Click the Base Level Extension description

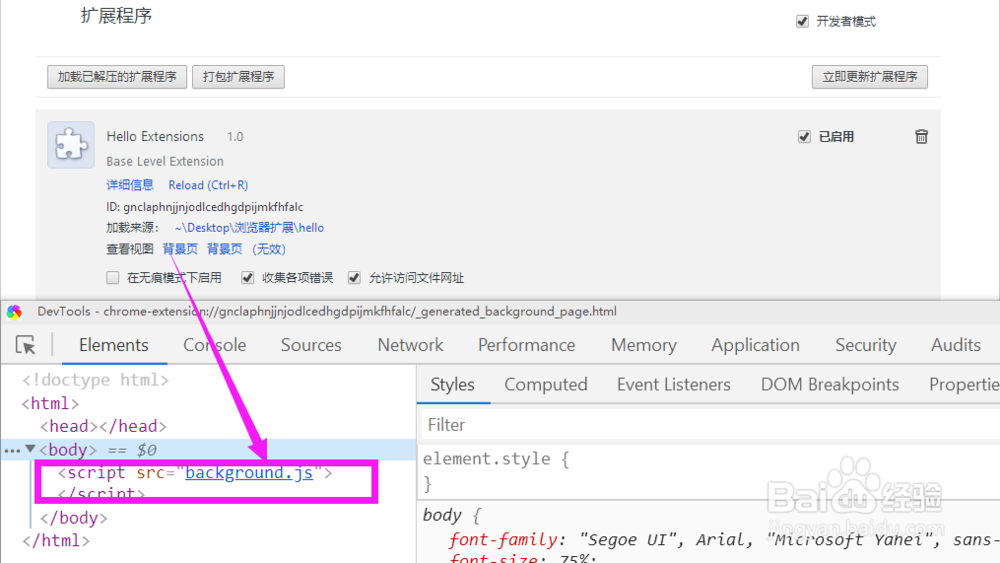165,161
